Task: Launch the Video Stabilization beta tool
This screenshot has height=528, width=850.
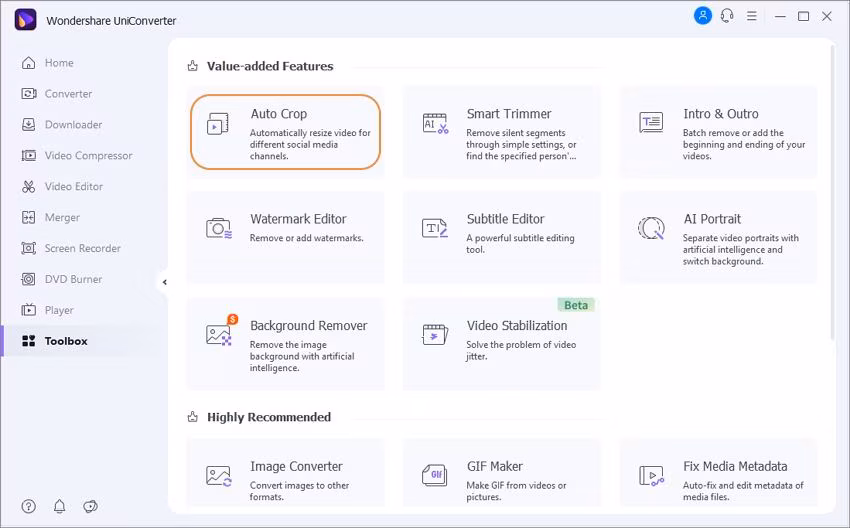Action: pyautogui.click(x=502, y=343)
